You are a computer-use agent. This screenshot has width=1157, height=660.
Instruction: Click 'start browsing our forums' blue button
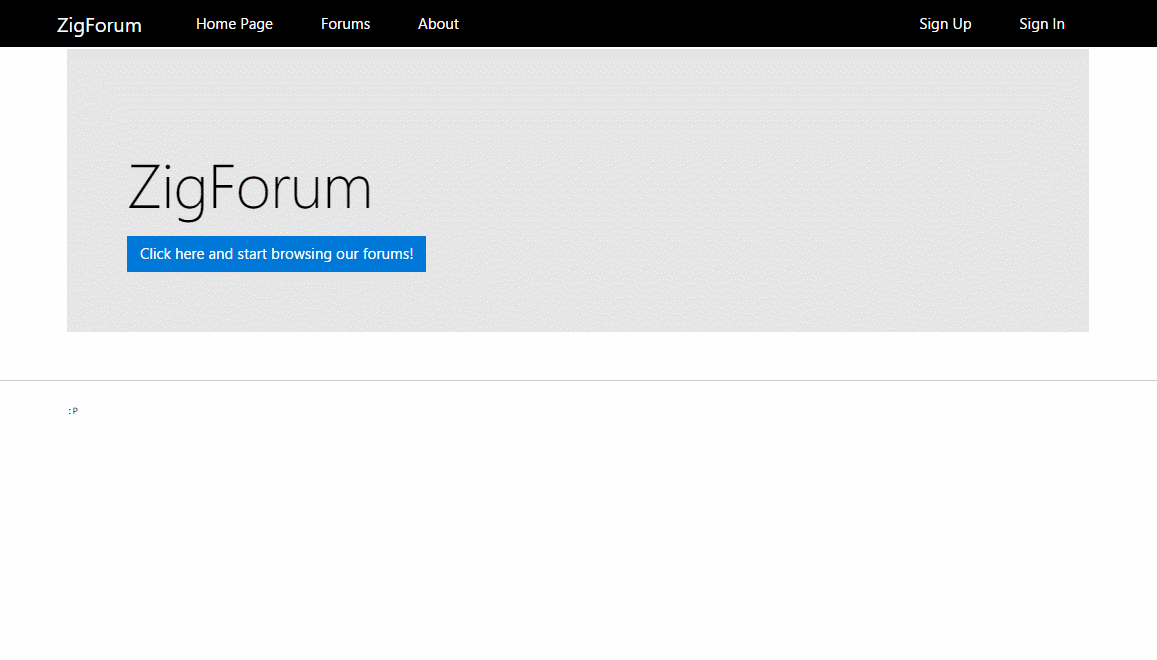pos(276,254)
